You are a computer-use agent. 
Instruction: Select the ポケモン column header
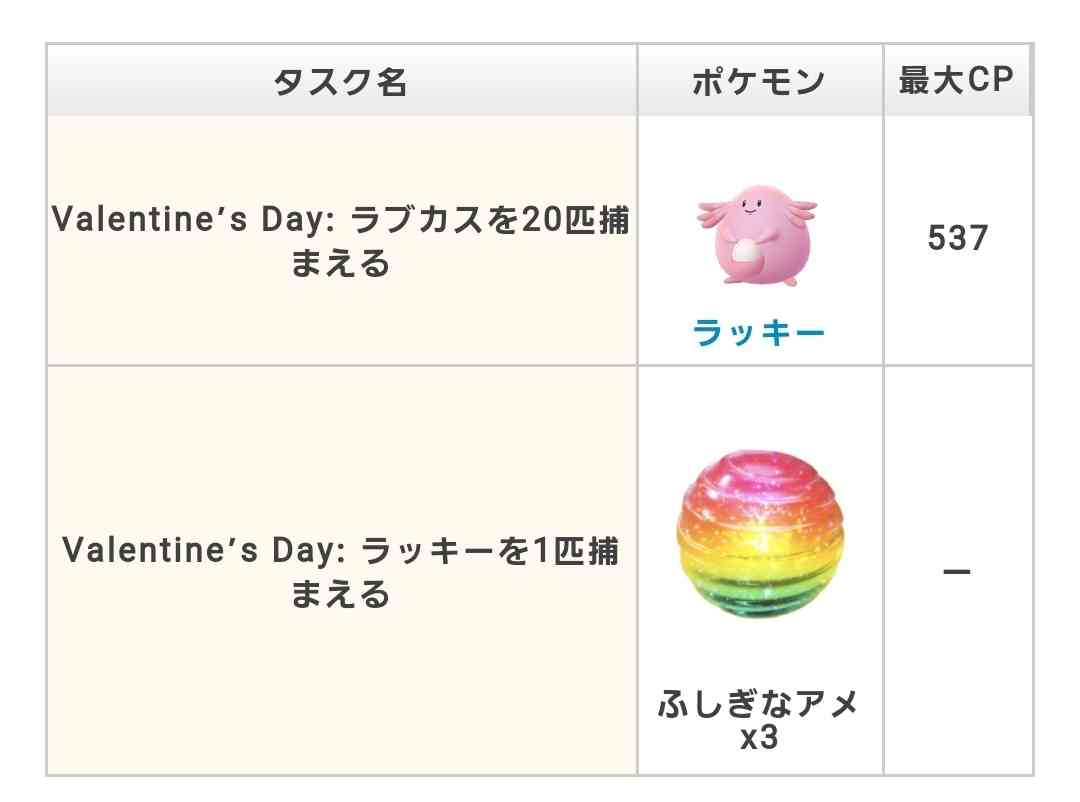pyautogui.click(x=759, y=82)
